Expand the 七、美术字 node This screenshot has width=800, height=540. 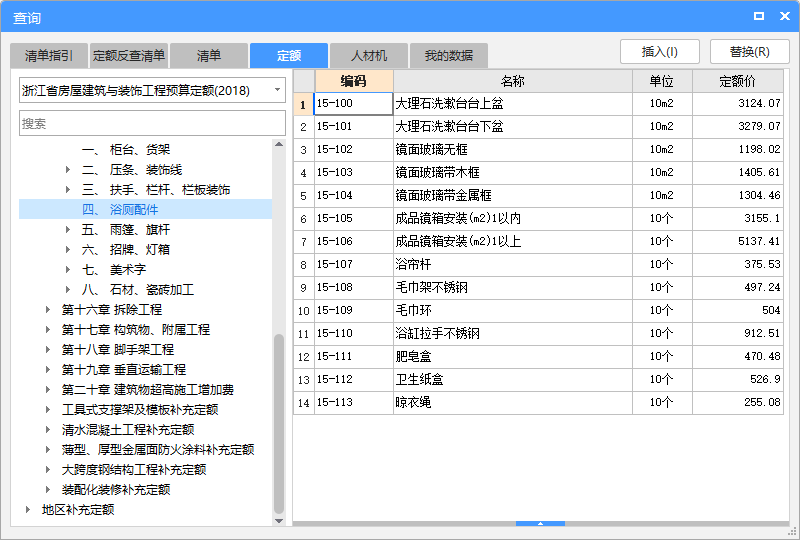tap(68, 269)
